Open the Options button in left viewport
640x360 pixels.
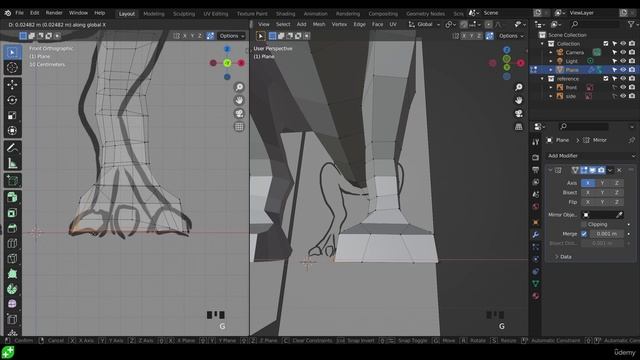(231, 36)
